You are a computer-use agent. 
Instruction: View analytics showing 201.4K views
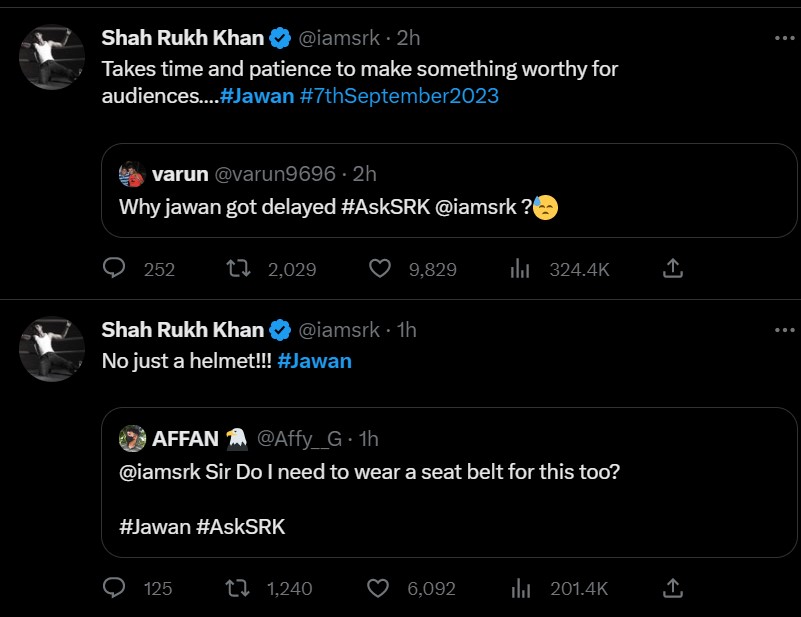click(520, 589)
